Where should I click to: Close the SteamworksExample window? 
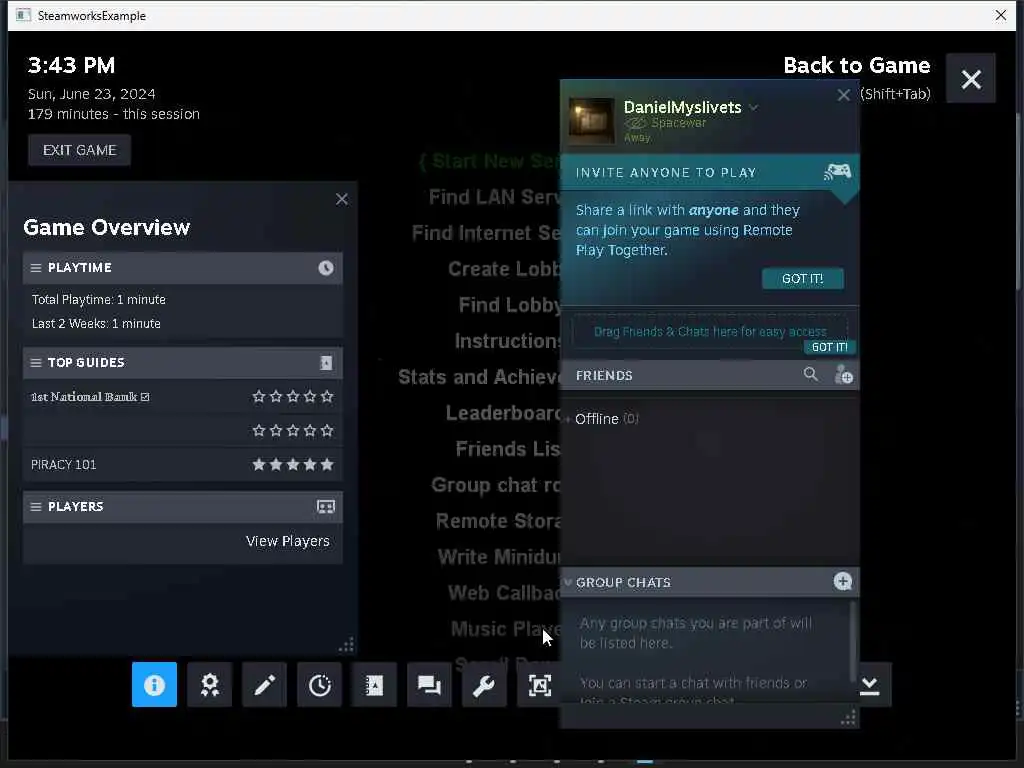coord(1000,15)
